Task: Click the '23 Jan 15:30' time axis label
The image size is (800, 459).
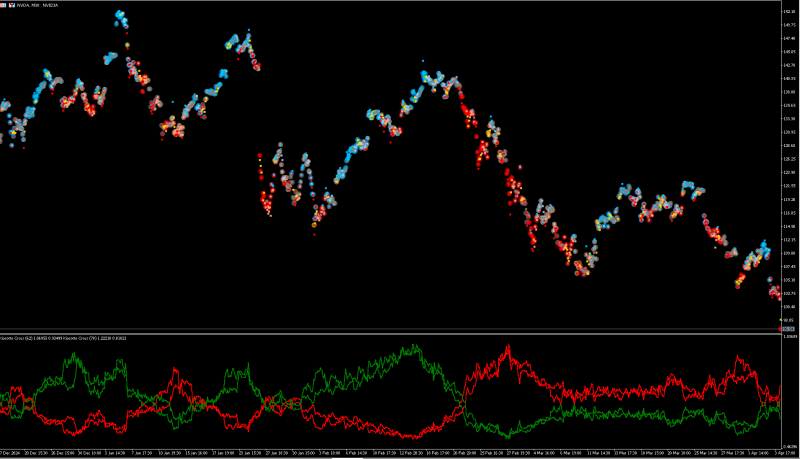Action: pos(250,453)
